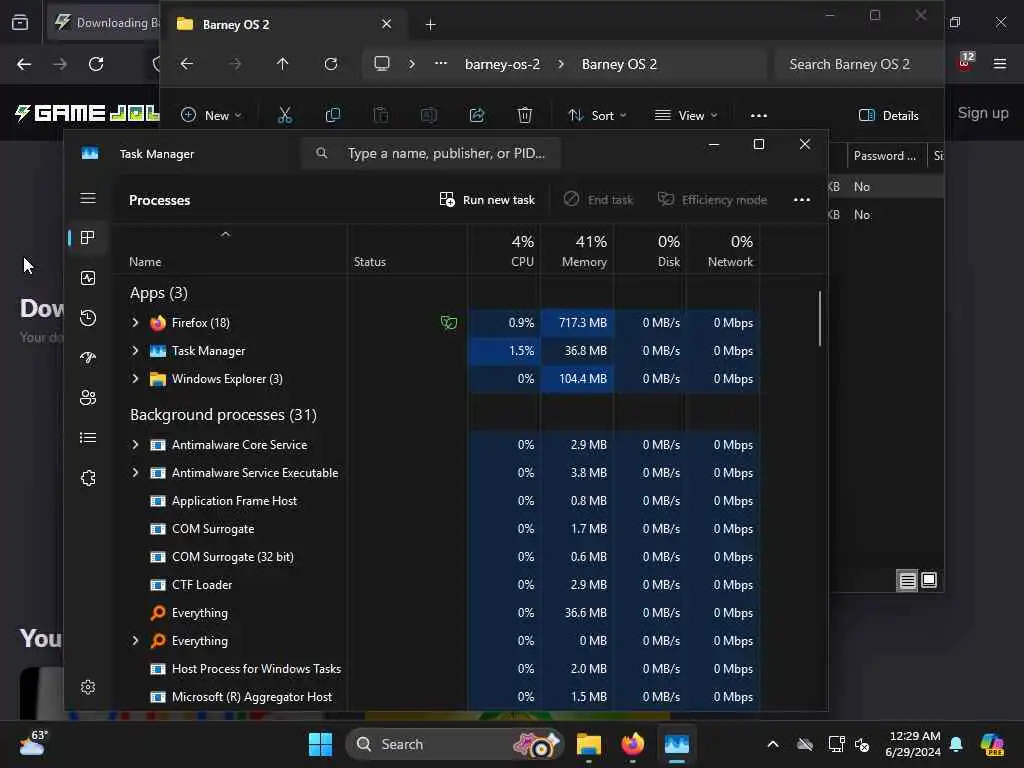1024x768 pixels.
Task: Open Performance page in Task Manager sidebar
Action: click(88, 278)
